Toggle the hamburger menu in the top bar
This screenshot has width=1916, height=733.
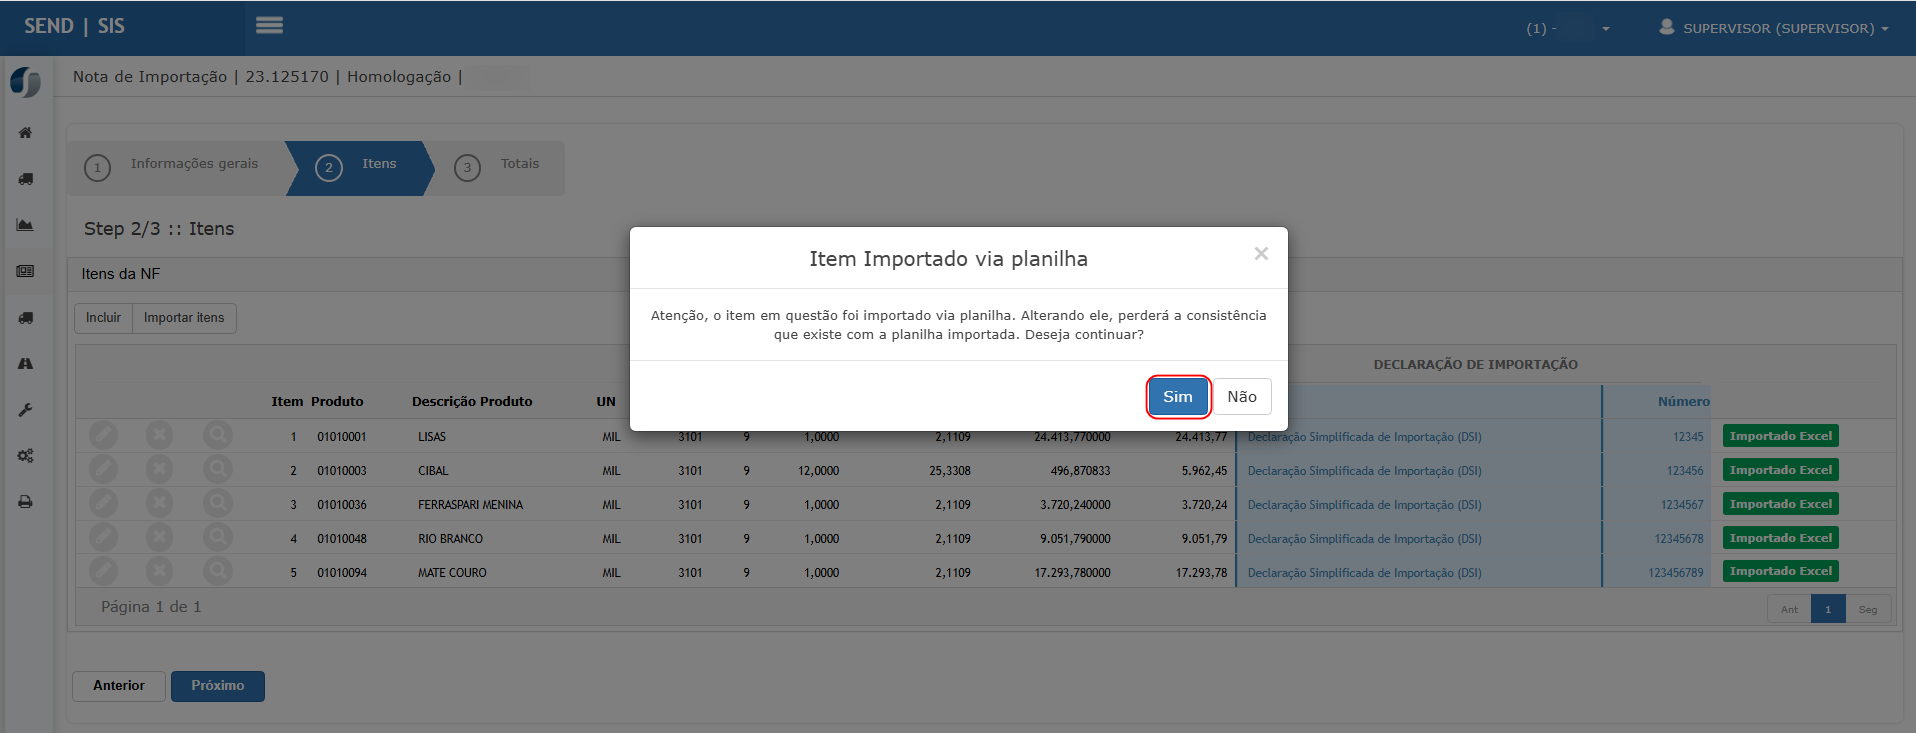pos(269,26)
